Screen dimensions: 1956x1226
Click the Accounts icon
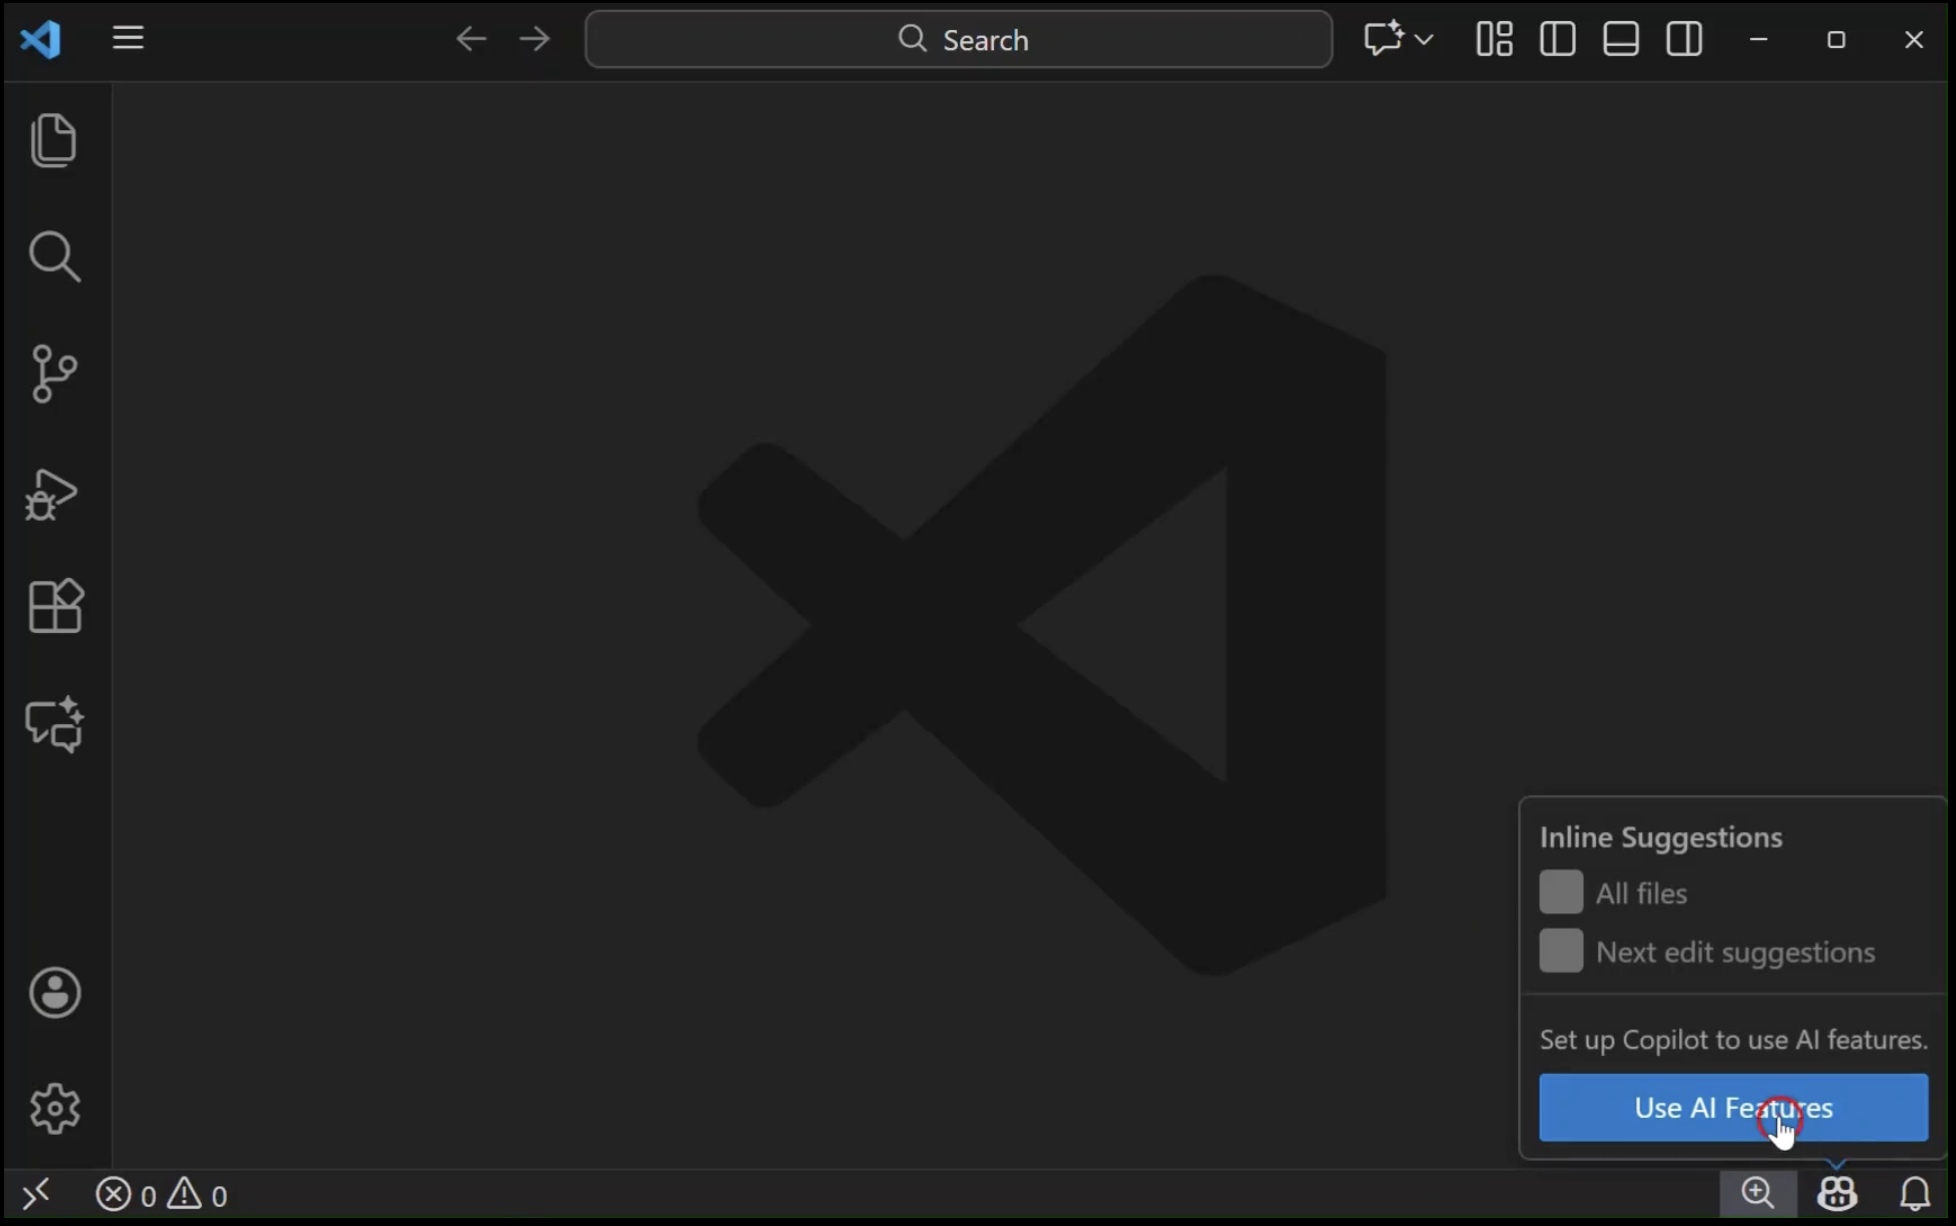tap(54, 993)
